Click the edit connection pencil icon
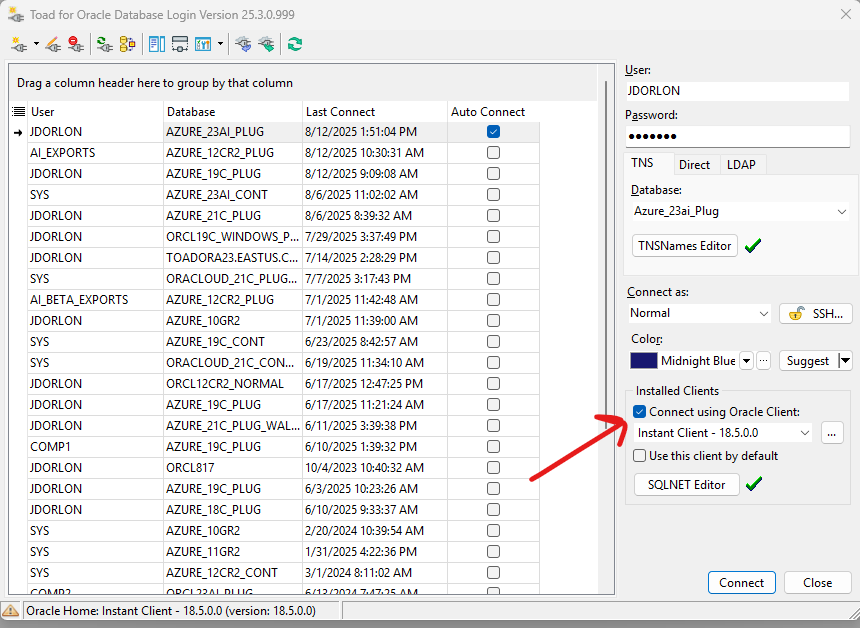 click(x=53, y=44)
